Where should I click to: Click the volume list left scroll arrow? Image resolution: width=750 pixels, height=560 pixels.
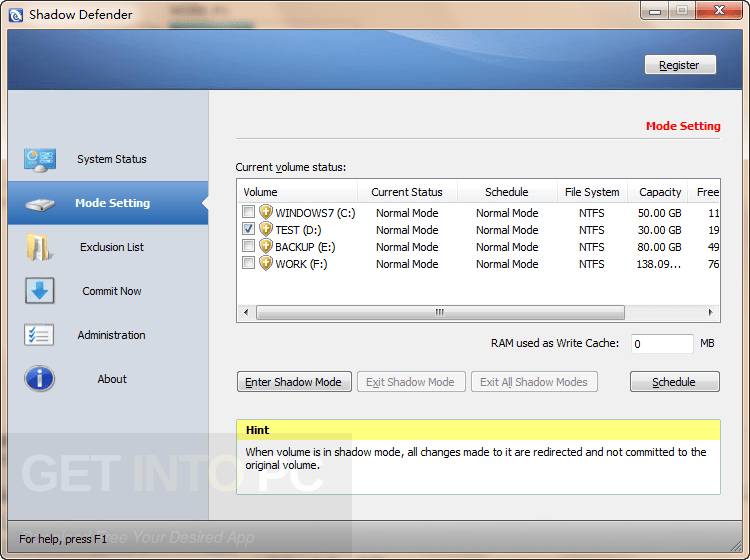[246, 312]
